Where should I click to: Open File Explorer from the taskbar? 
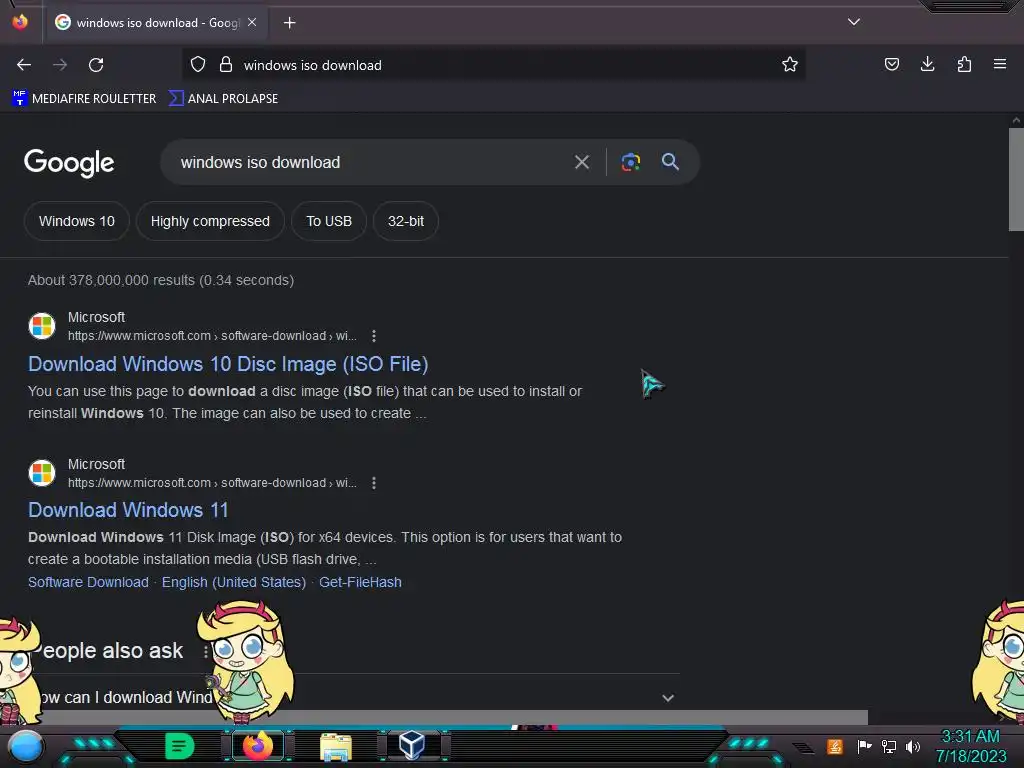pyautogui.click(x=336, y=746)
